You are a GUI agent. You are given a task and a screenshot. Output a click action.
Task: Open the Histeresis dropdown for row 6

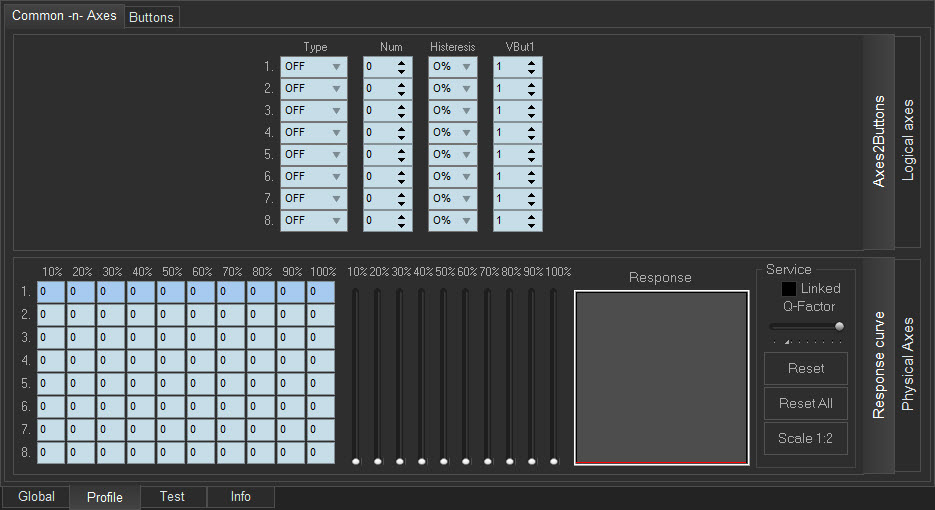point(453,177)
